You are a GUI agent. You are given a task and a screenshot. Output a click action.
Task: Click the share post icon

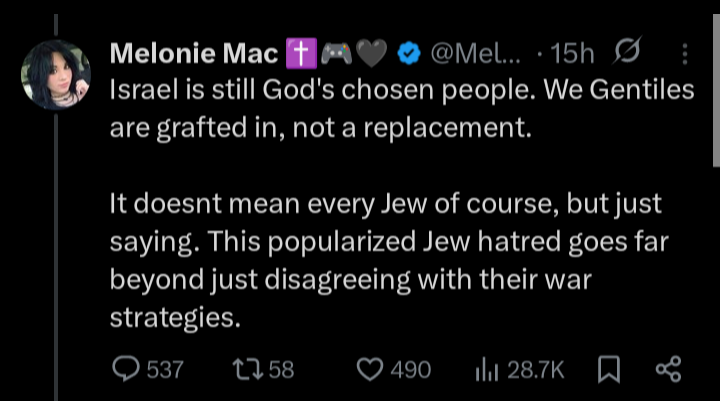pos(667,369)
